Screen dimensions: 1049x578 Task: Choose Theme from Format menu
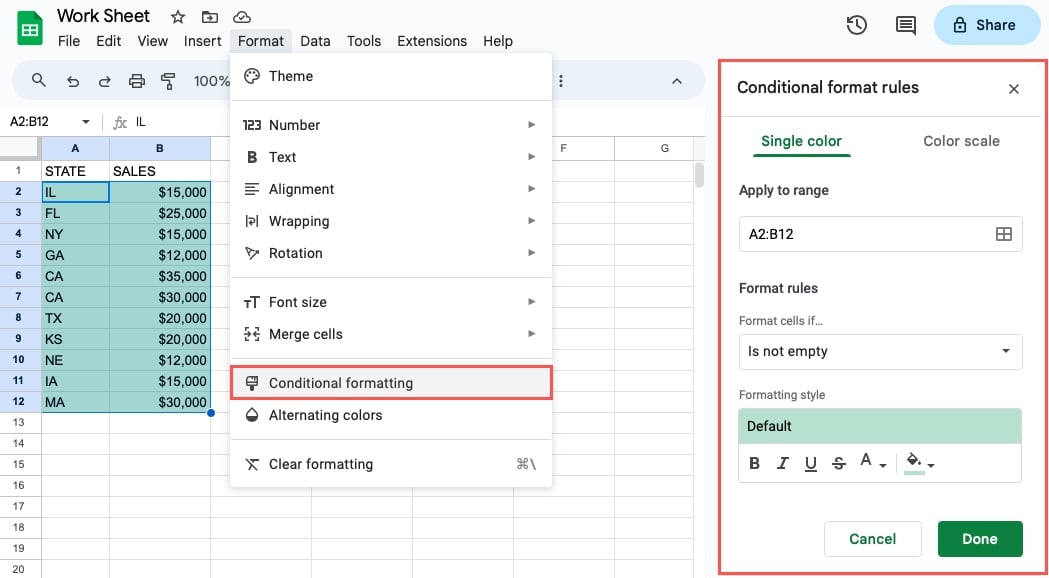pos(391,76)
